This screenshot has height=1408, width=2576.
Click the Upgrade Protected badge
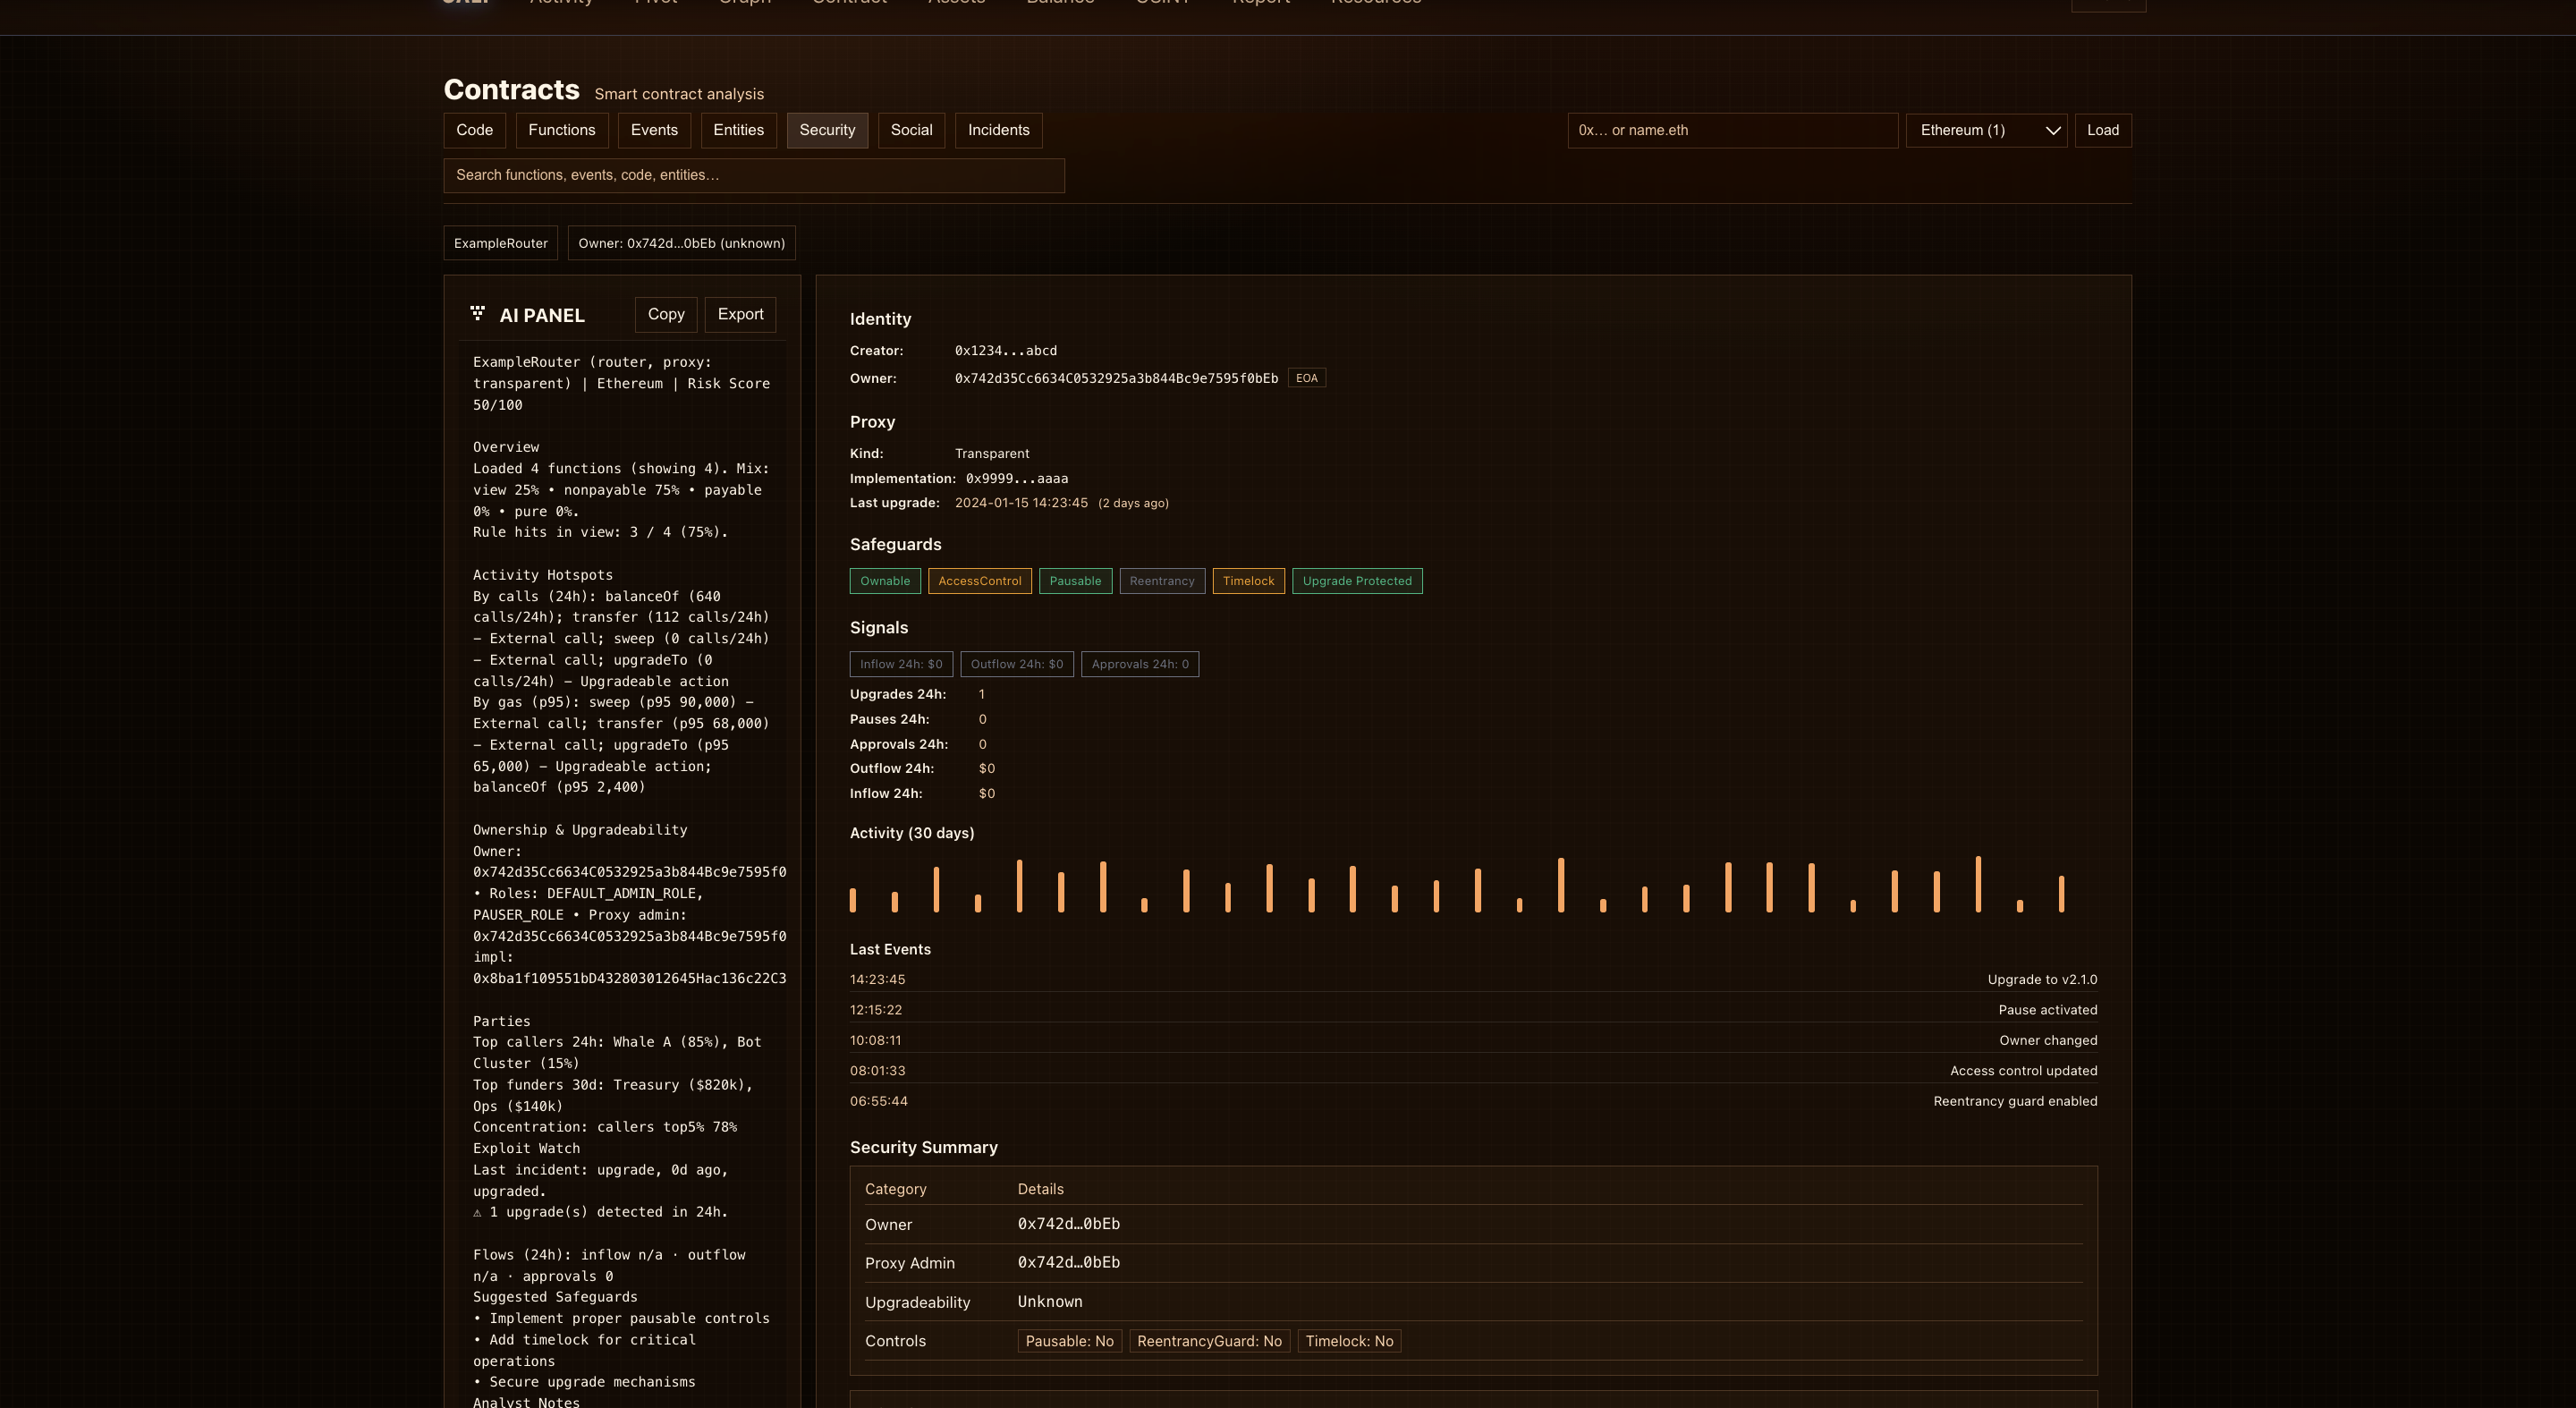pos(1356,581)
